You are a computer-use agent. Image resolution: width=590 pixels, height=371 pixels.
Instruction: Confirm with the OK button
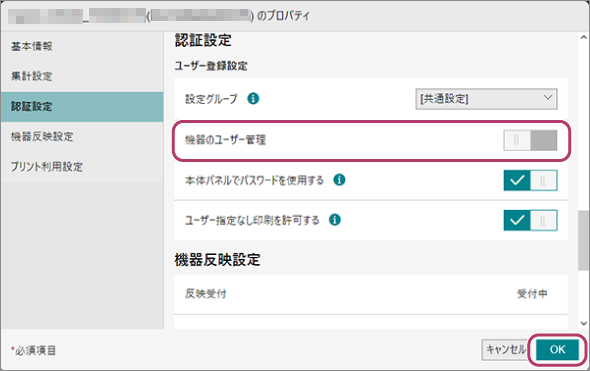[x=557, y=350]
